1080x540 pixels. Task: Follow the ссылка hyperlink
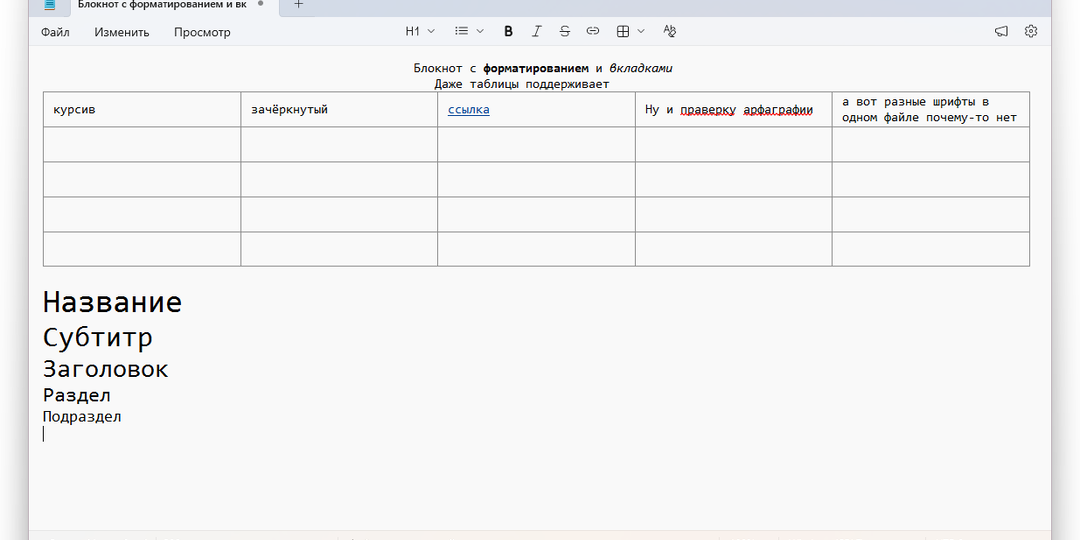[x=468, y=110]
